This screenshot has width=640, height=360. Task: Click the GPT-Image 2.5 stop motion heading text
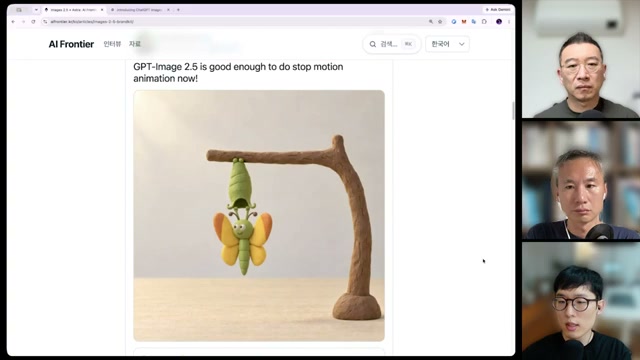point(238,72)
